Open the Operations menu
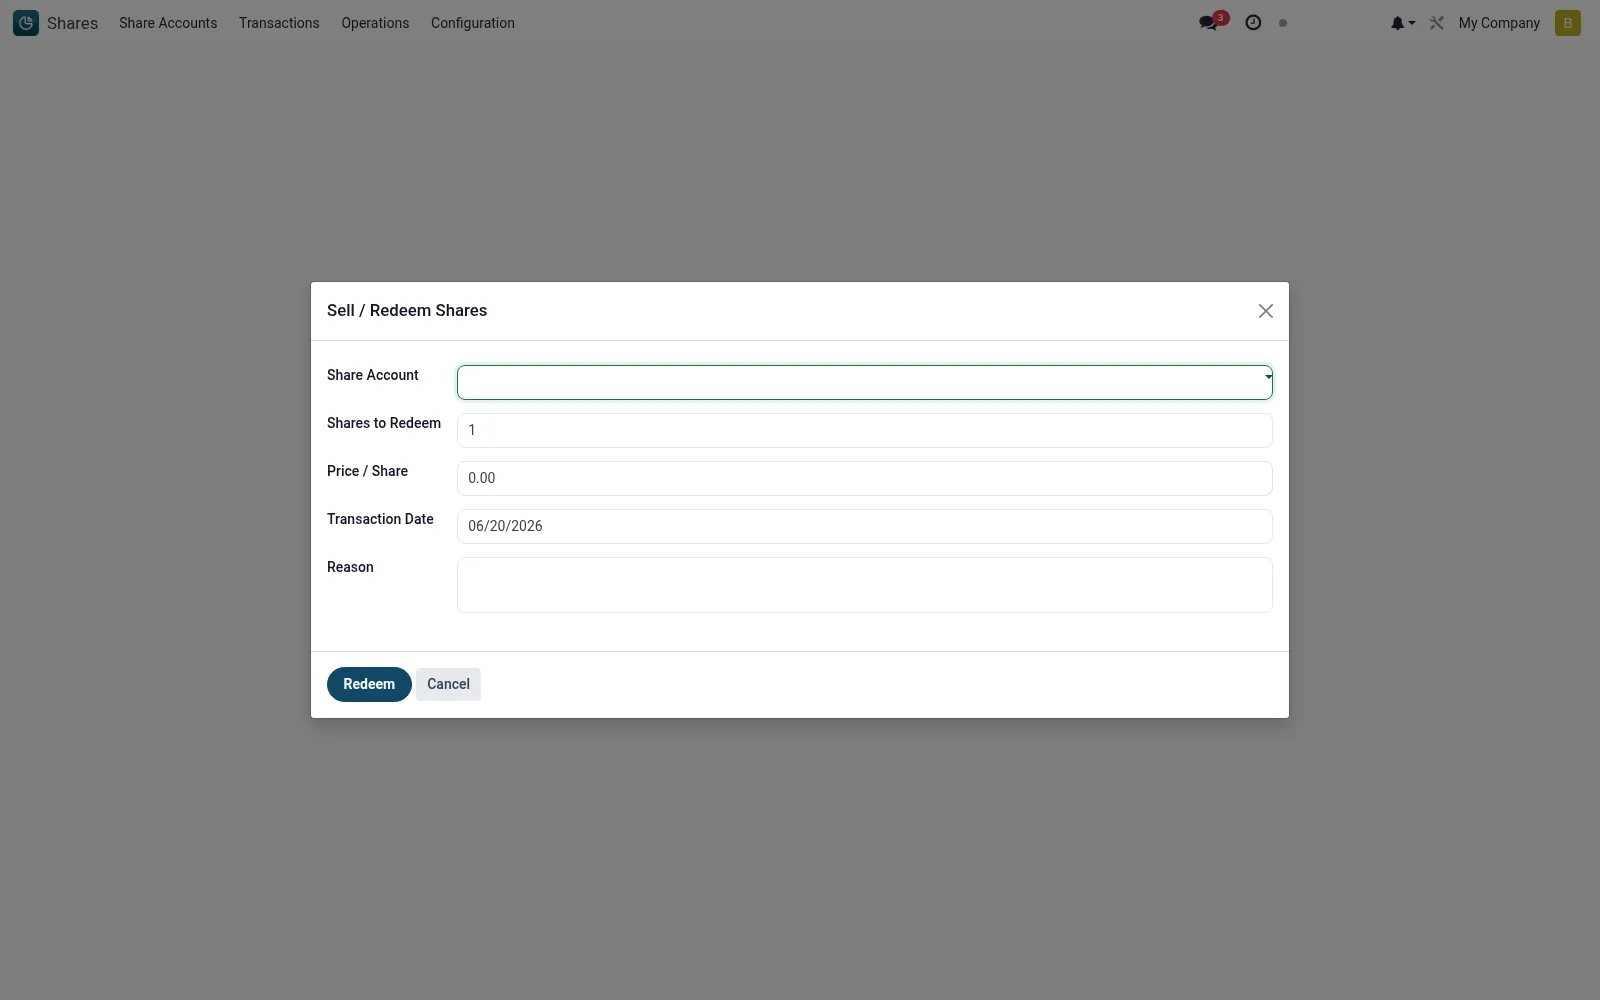The width and height of the screenshot is (1600, 1000). tap(375, 23)
